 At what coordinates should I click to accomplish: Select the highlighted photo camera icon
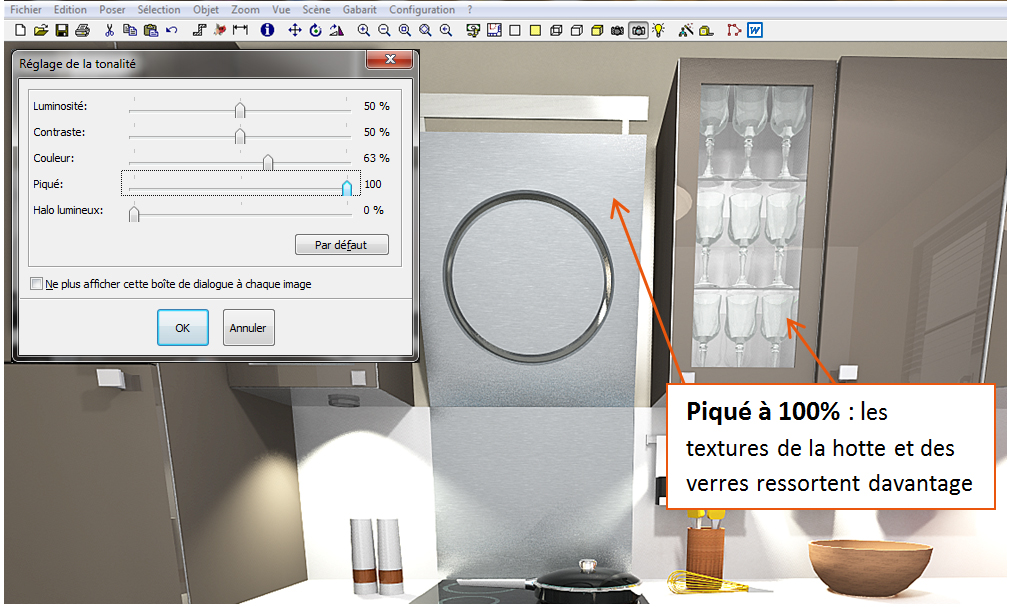[x=638, y=30]
